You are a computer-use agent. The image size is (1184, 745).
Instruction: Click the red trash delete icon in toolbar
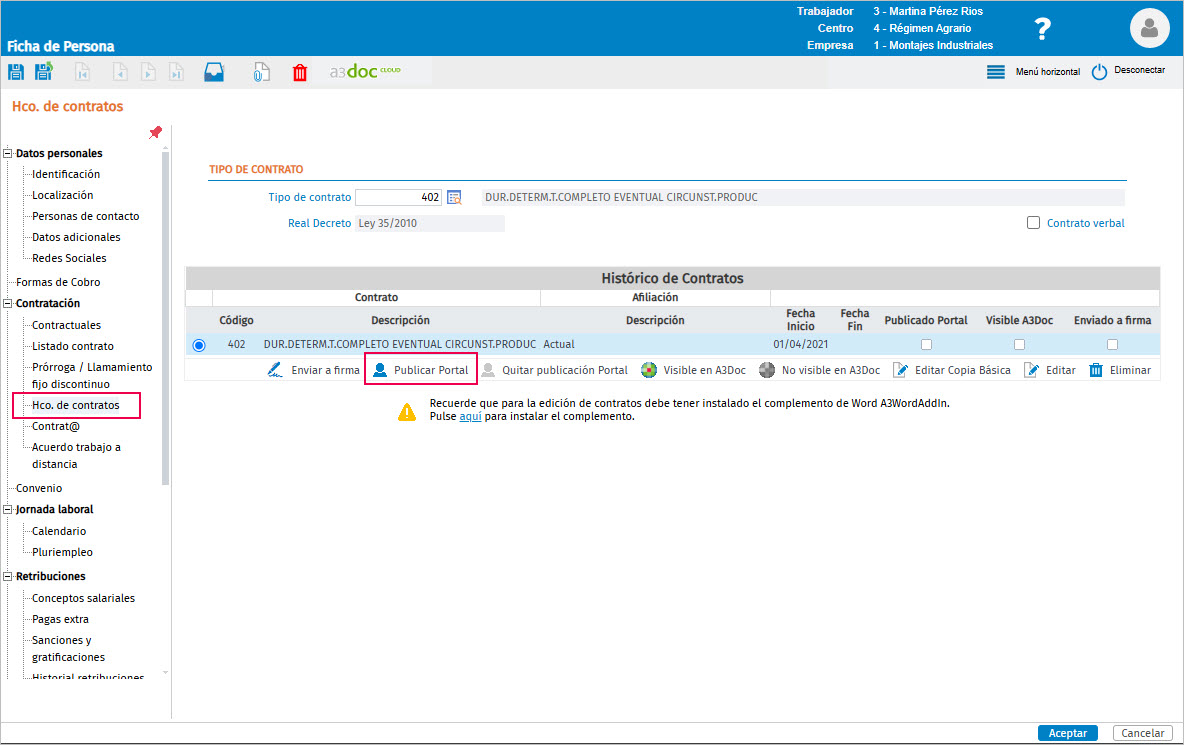tap(300, 72)
